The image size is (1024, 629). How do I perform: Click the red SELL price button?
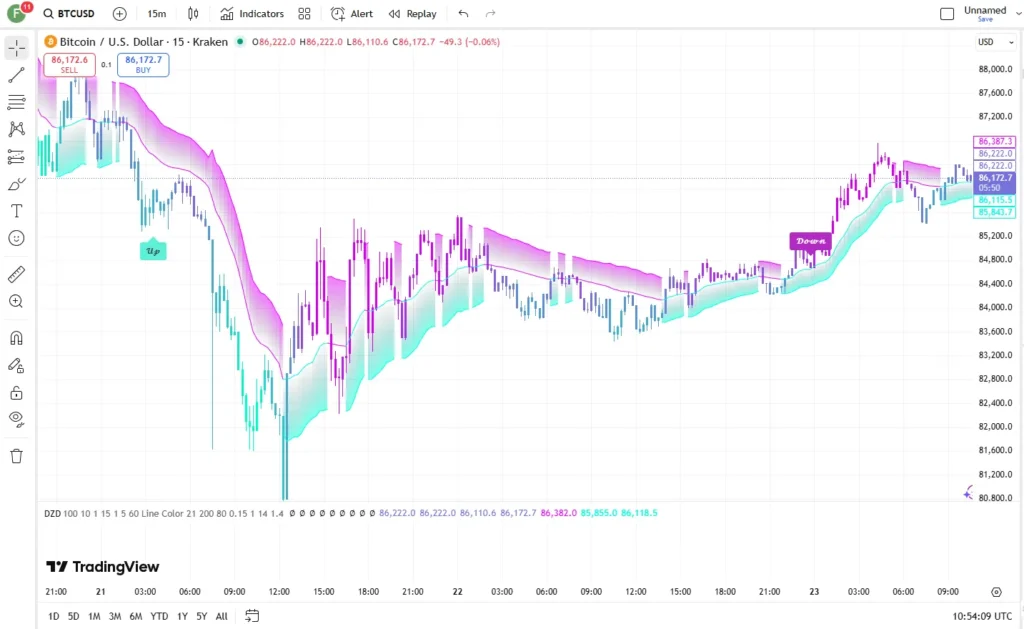[69, 65]
